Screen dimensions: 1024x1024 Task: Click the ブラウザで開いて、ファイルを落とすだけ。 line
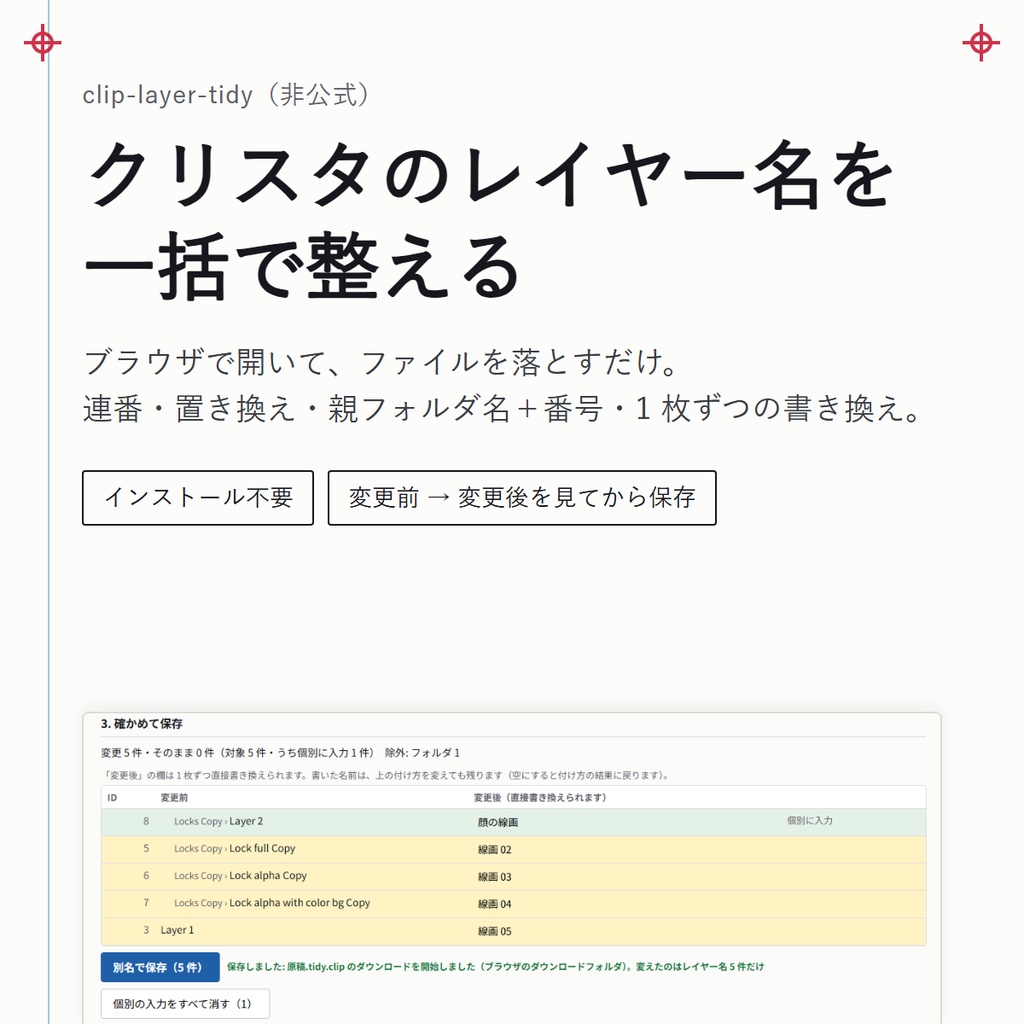pyautogui.click(x=383, y=362)
